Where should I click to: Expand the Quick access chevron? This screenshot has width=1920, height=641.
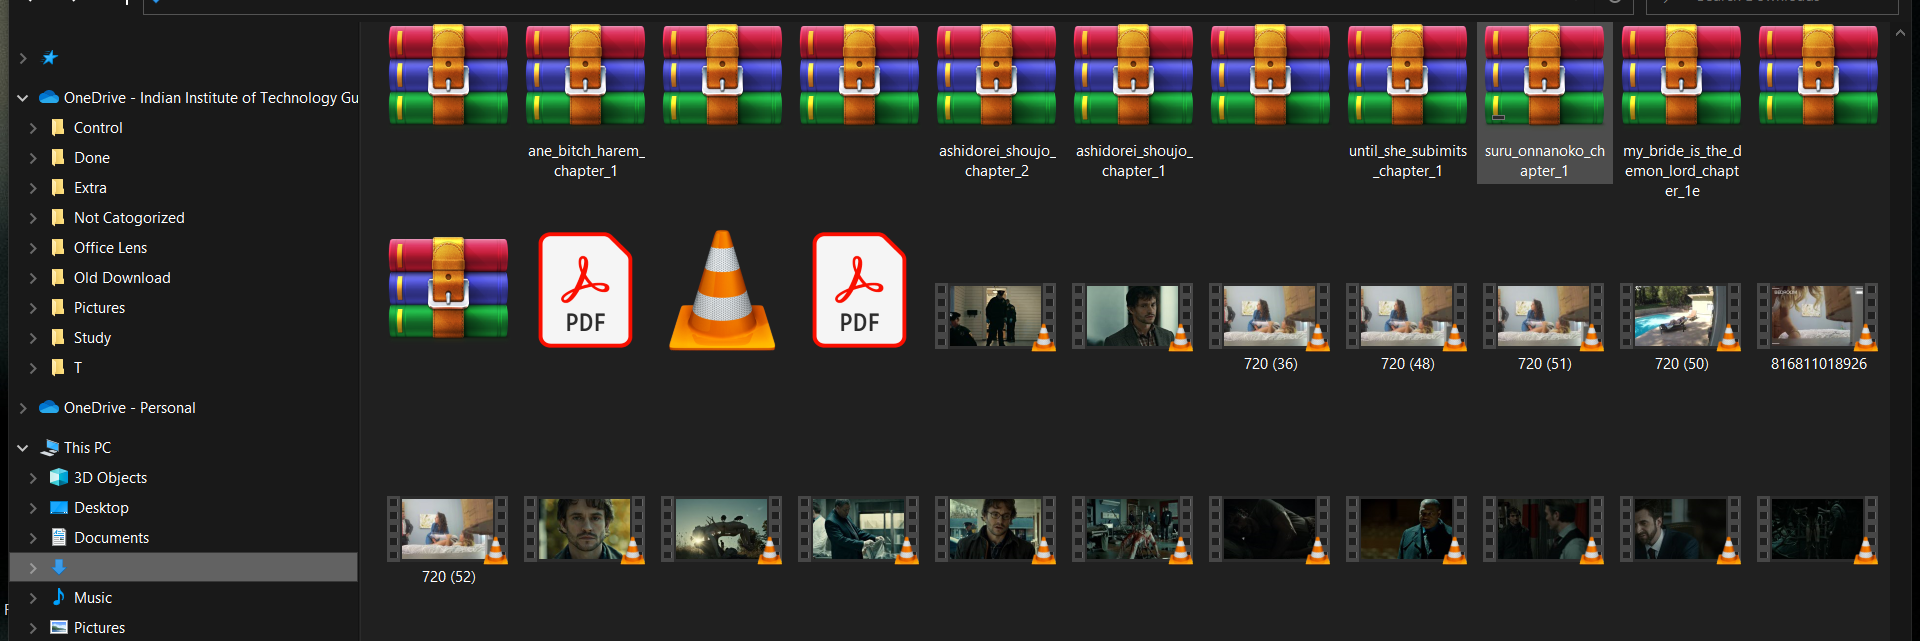(x=22, y=58)
